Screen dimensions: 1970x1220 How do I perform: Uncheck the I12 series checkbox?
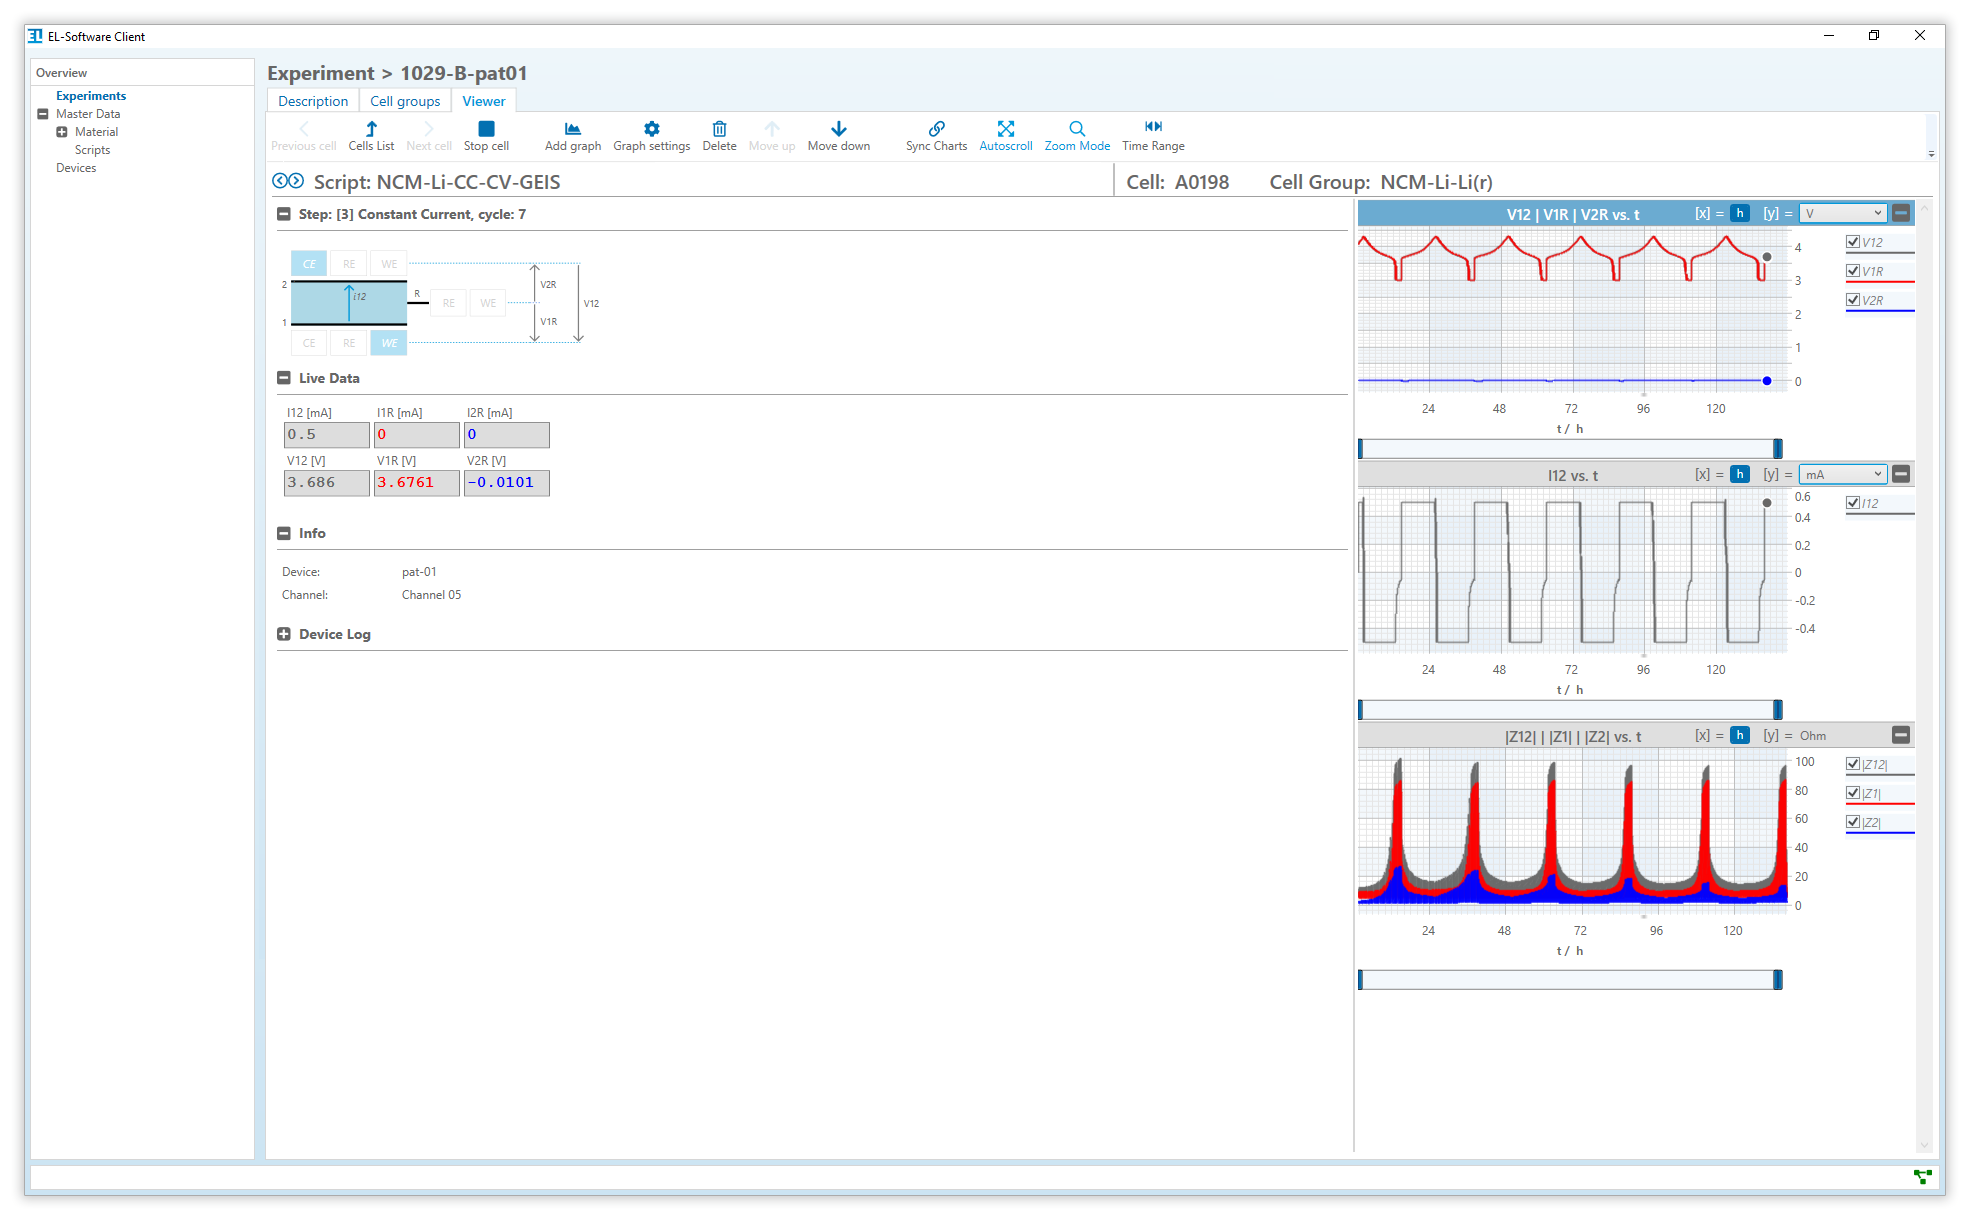pos(1853,503)
